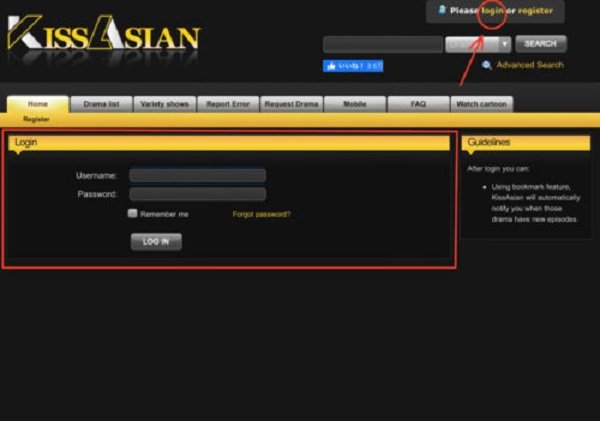Screen dimensions: 600x421
Task: Open Advanced Search link
Action: click(x=530, y=65)
